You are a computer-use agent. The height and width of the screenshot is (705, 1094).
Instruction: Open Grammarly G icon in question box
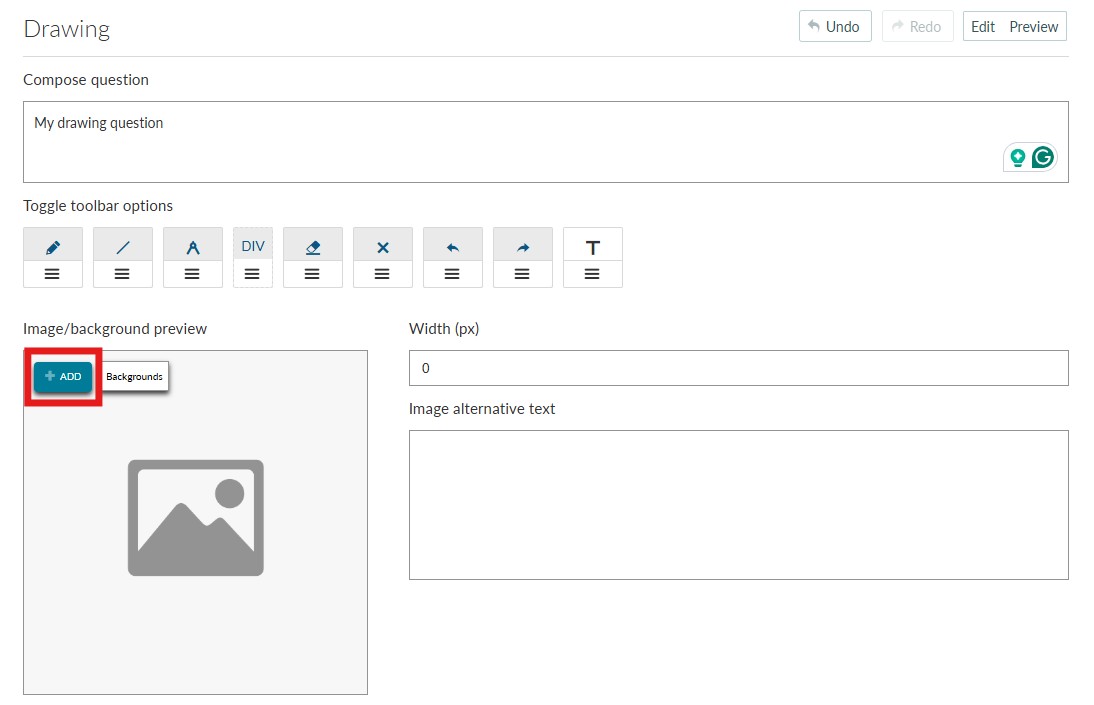1043,157
